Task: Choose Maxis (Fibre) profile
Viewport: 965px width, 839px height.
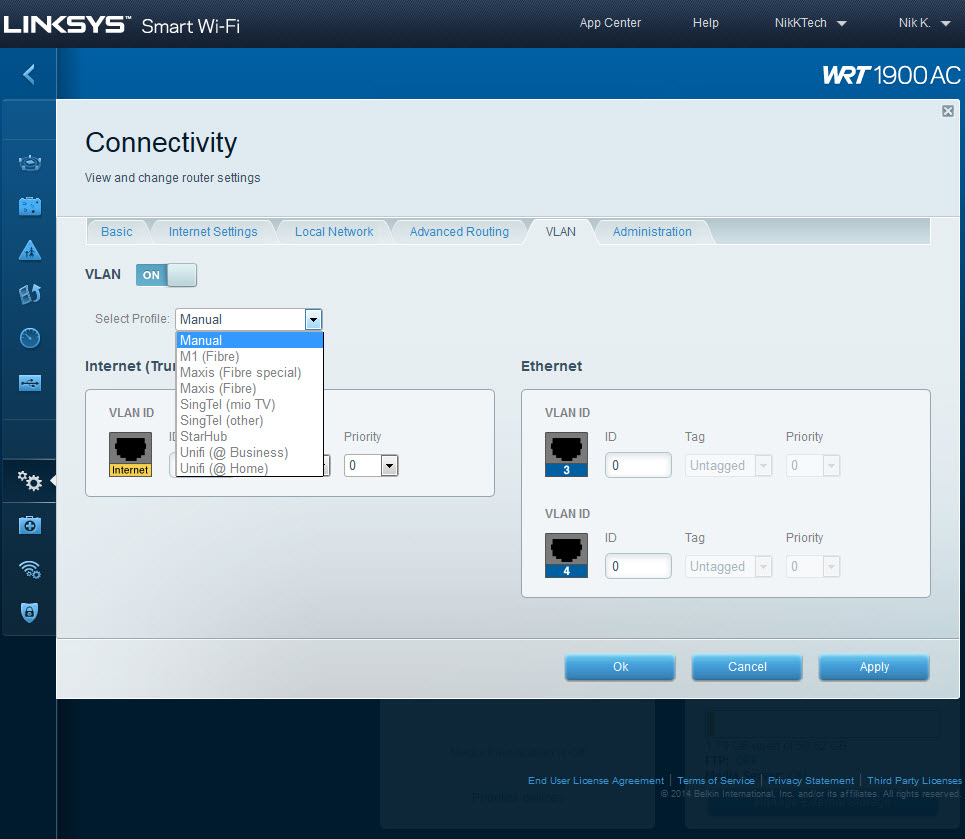Action: pos(250,388)
